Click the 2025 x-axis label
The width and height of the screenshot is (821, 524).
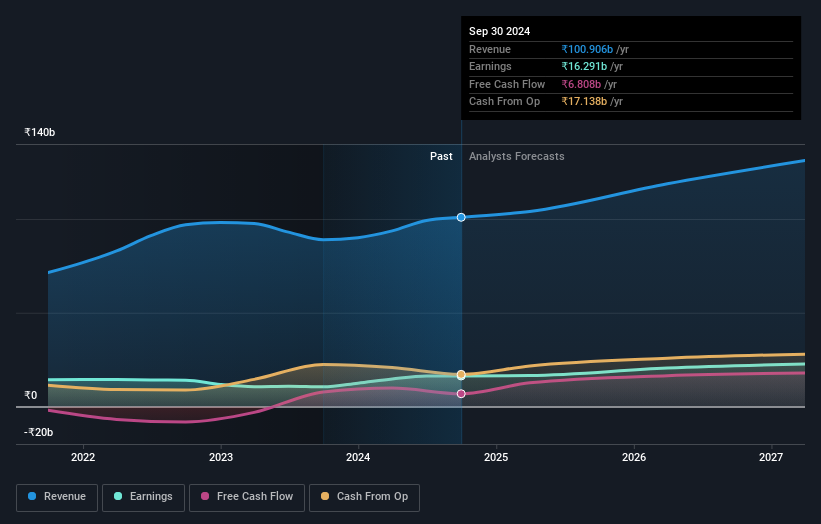496,458
